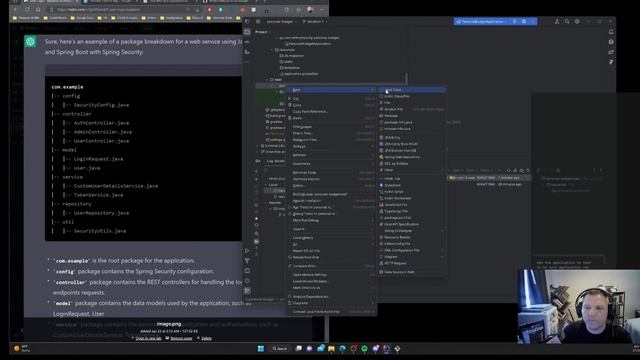Expand Swing UI Designer submenu

click(x=411, y=231)
